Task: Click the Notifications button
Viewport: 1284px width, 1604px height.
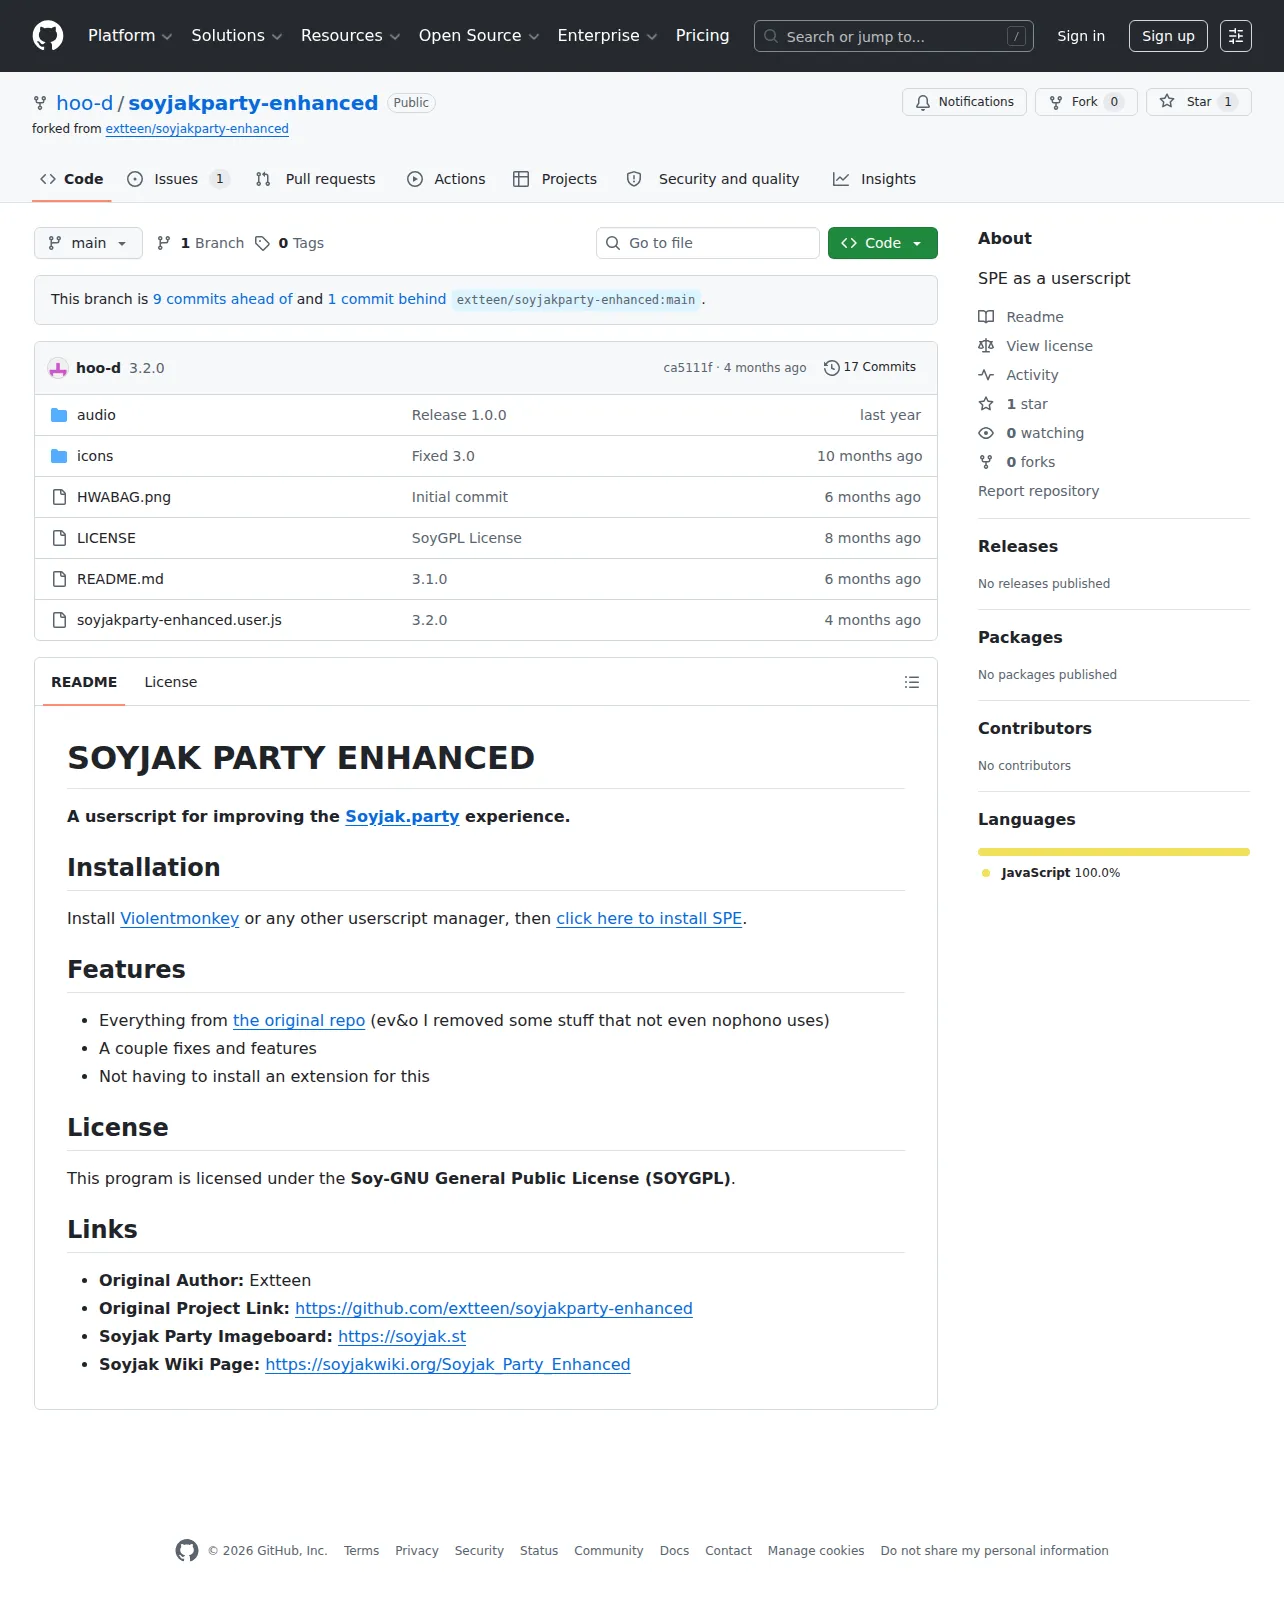Action: 964,102
